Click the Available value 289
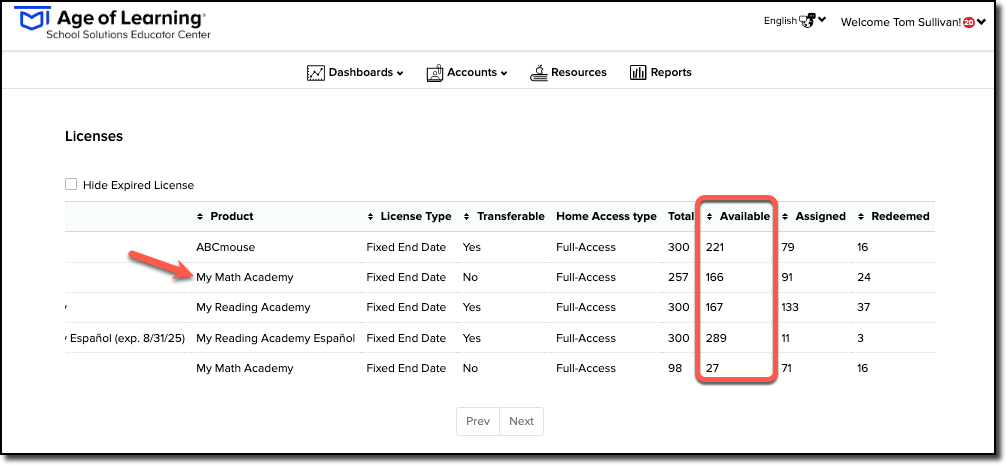This screenshot has height=465, width=1006. click(716, 338)
